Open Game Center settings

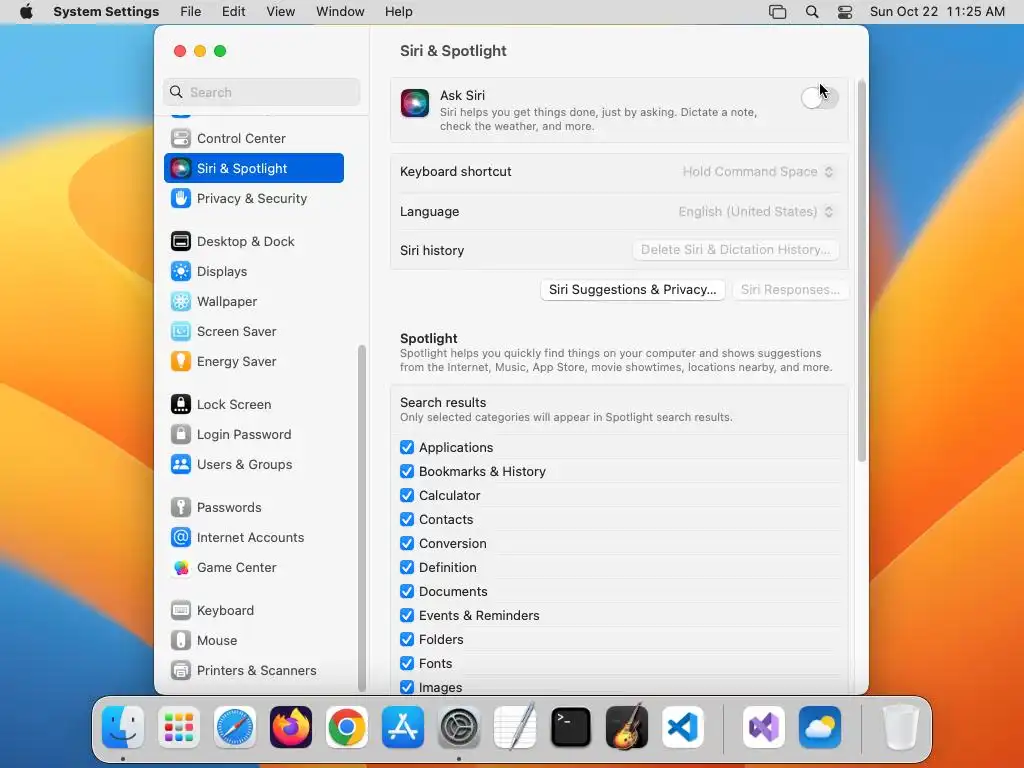pyautogui.click(x=254, y=568)
